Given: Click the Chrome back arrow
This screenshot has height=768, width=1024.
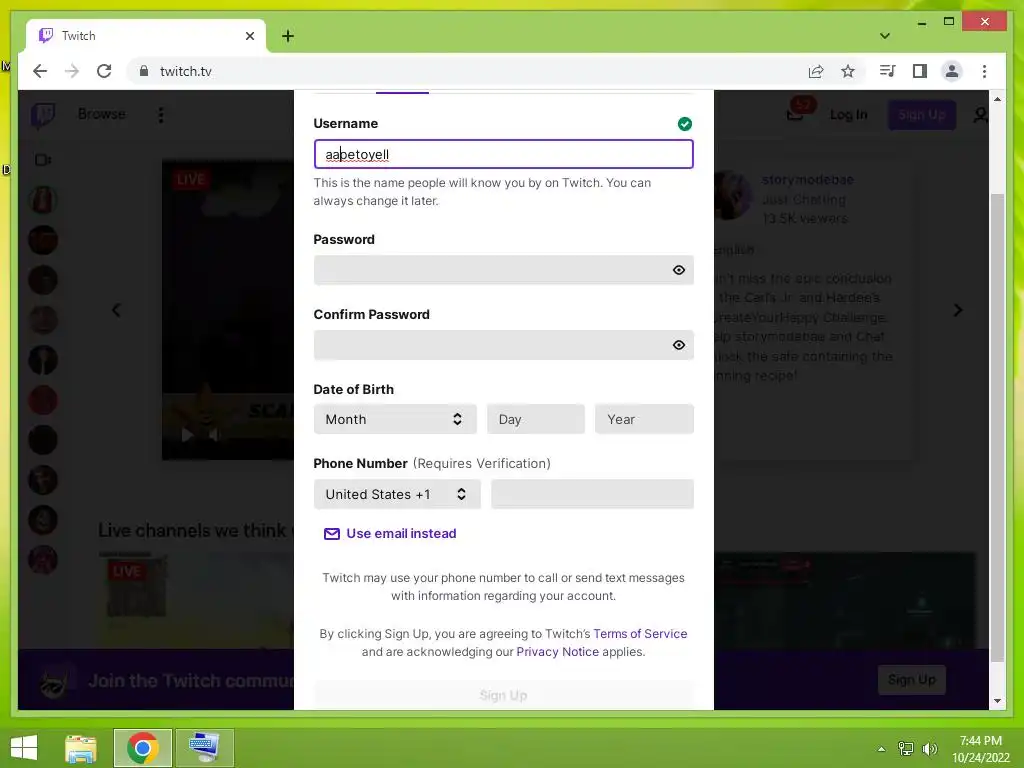Looking at the screenshot, I should (x=40, y=71).
